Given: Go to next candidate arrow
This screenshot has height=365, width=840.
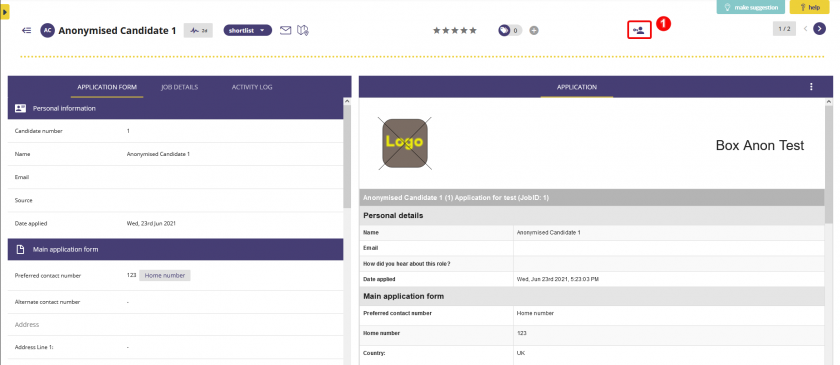Looking at the screenshot, I should (x=819, y=28).
